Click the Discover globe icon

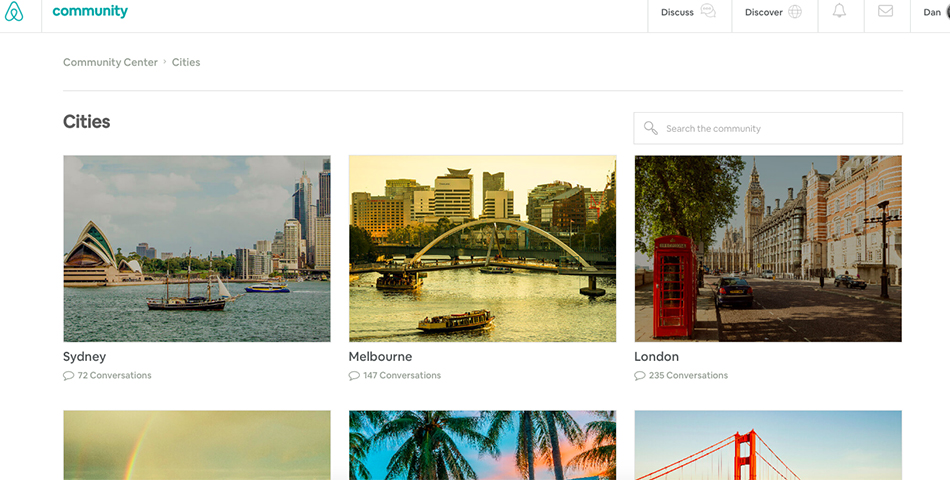[x=795, y=12]
